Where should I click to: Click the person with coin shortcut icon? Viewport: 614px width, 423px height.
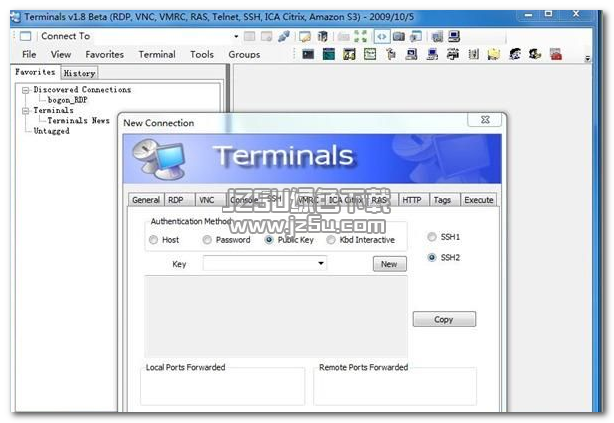click(535, 54)
